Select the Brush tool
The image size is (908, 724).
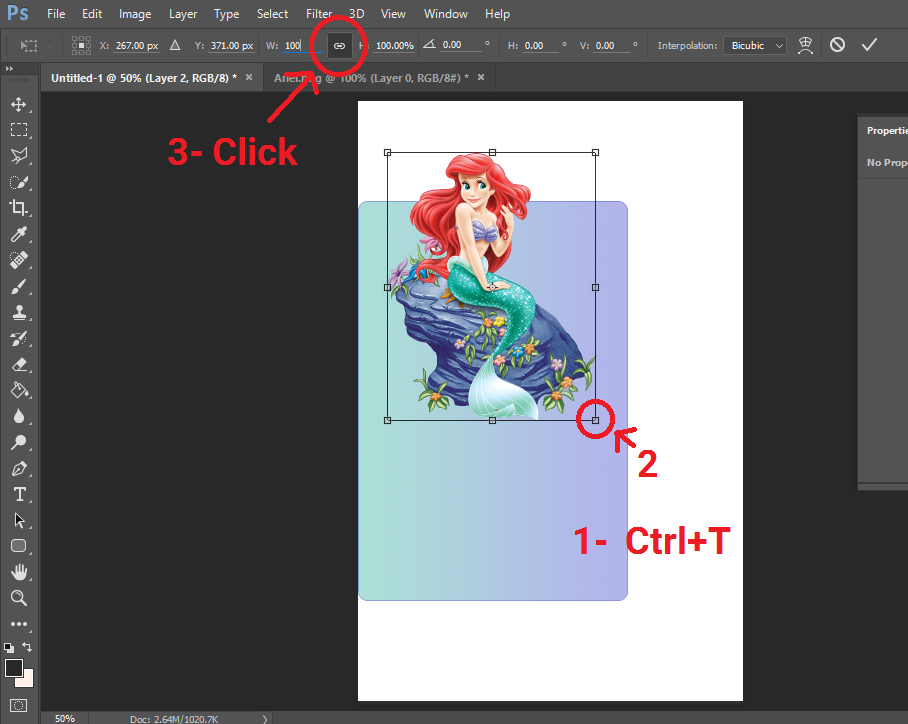click(19, 286)
